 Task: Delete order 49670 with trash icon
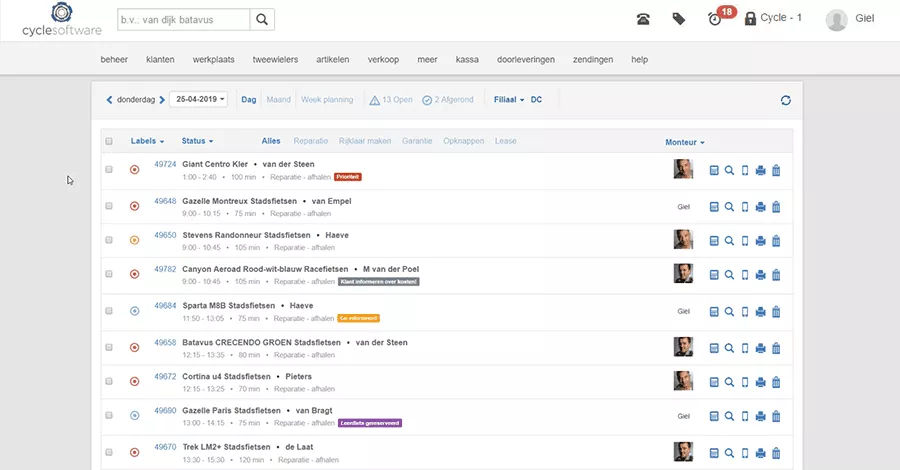click(x=776, y=453)
